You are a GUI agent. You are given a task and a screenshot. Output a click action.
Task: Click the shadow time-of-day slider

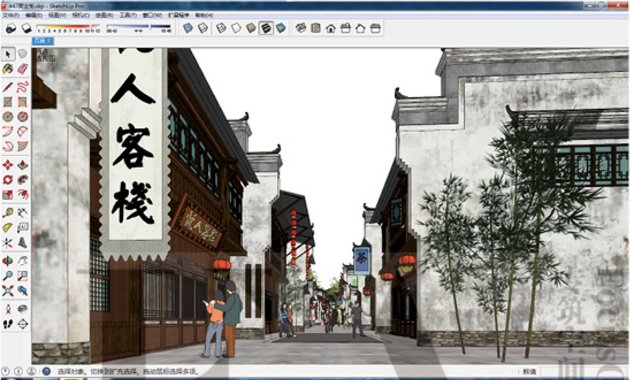click(x=139, y=28)
